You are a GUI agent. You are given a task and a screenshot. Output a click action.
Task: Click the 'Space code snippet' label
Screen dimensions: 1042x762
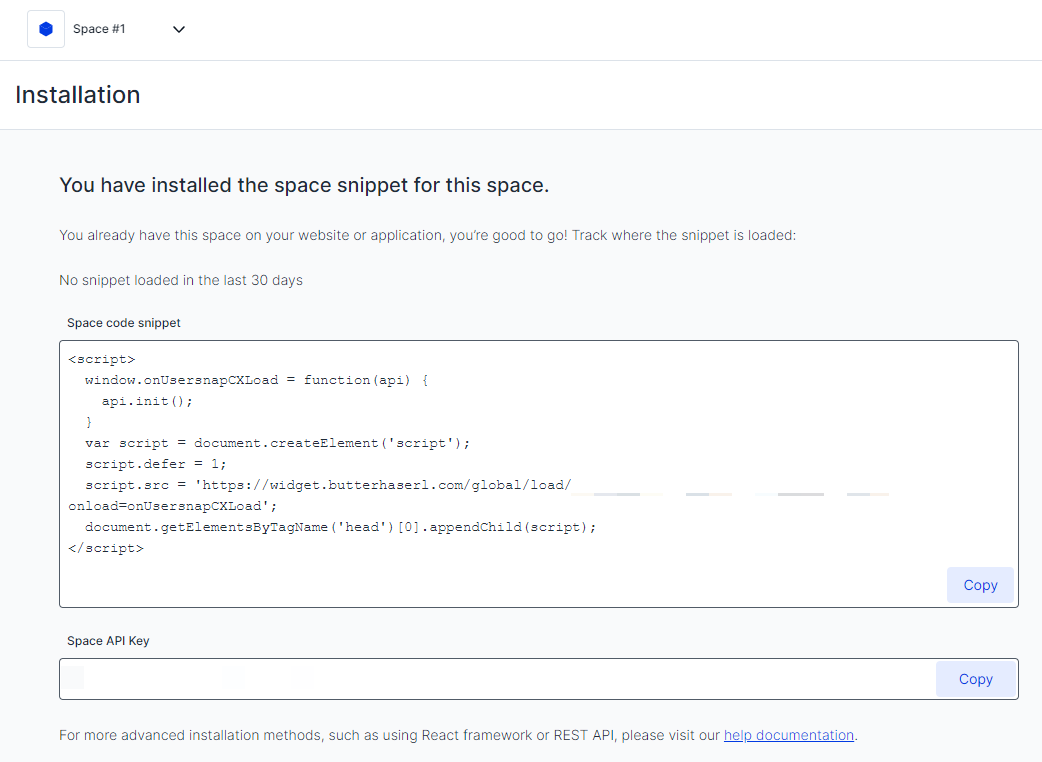(x=124, y=323)
